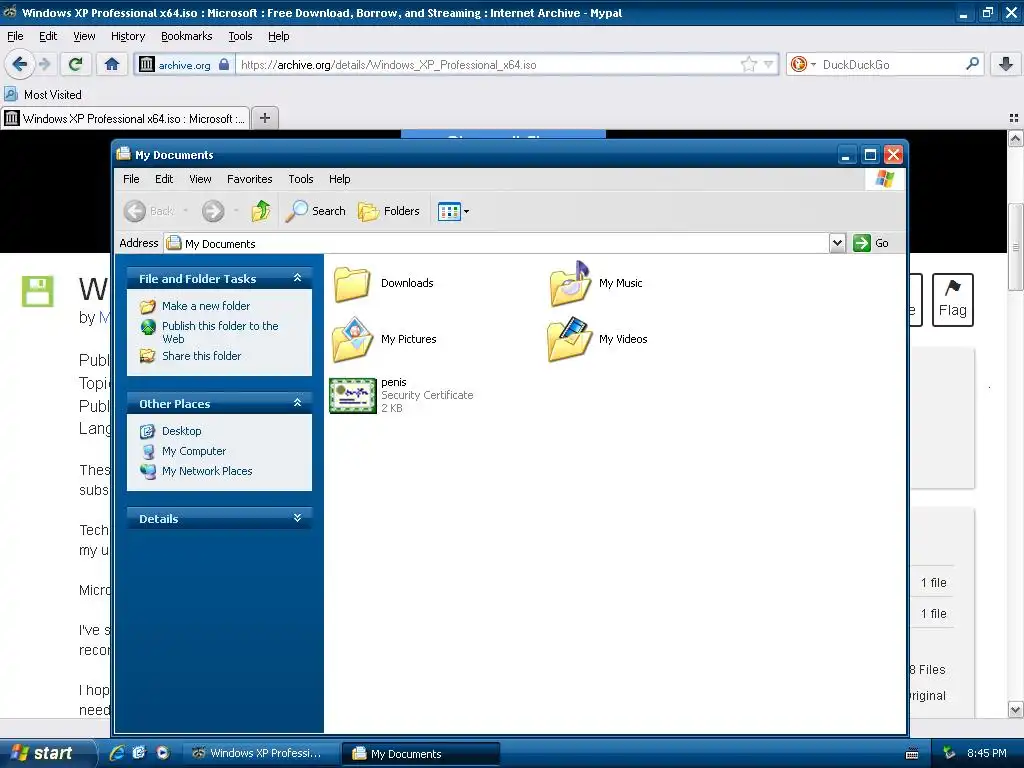Open Explorer's View menu
Image resolution: width=1024 pixels, height=768 pixels.
200,179
